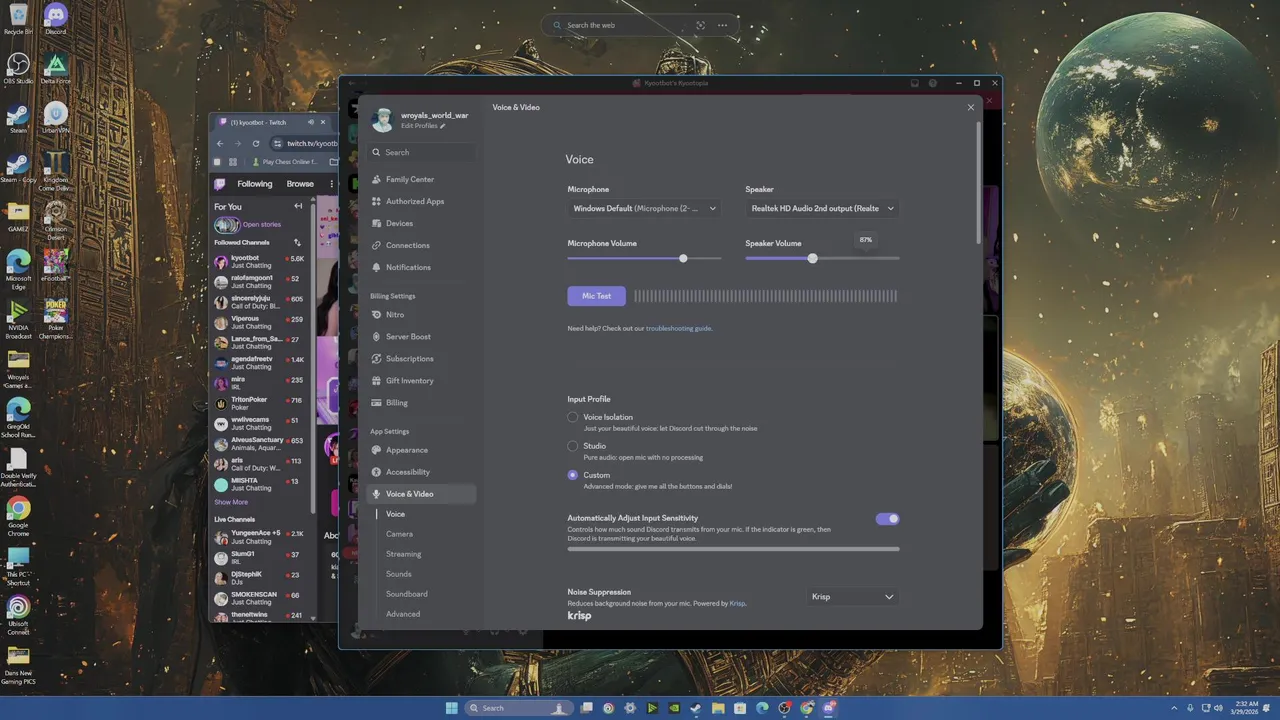The height and width of the screenshot is (720, 1280).
Task: Mute the Twitch browser tab audio icon
Action: (x=311, y=122)
